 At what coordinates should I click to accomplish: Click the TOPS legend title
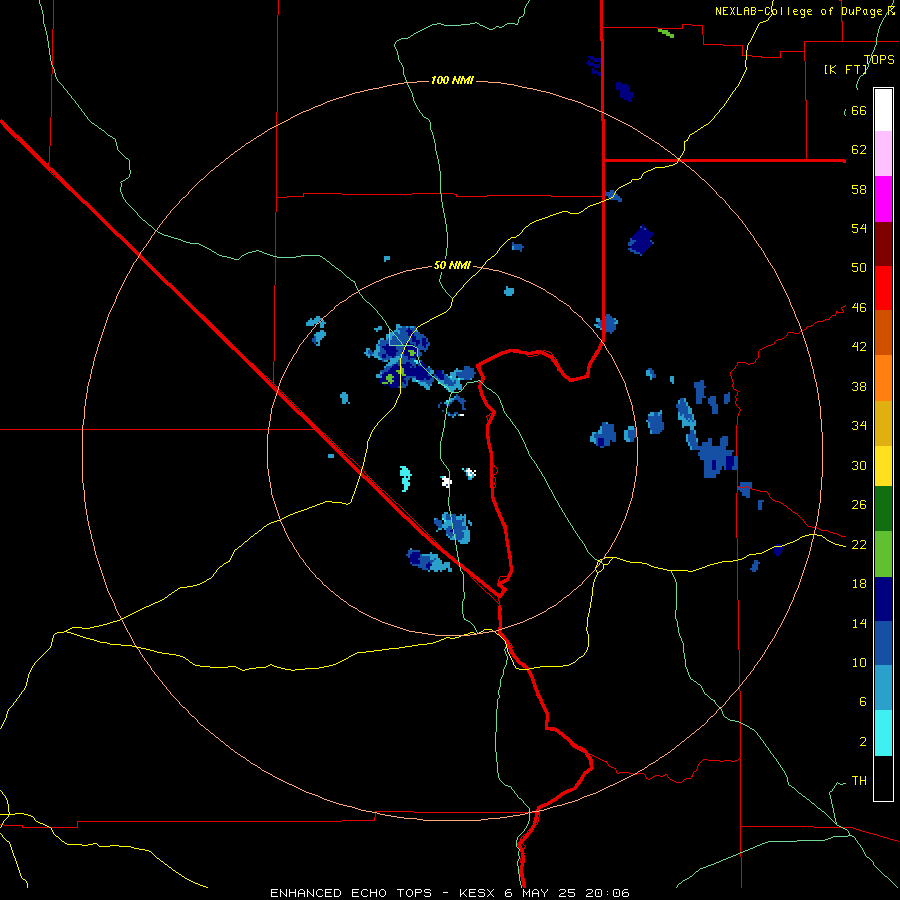[879, 60]
